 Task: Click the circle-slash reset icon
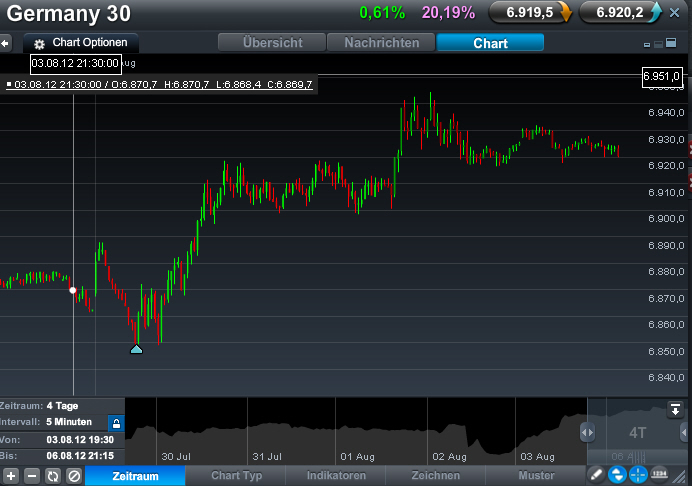point(74,476)
